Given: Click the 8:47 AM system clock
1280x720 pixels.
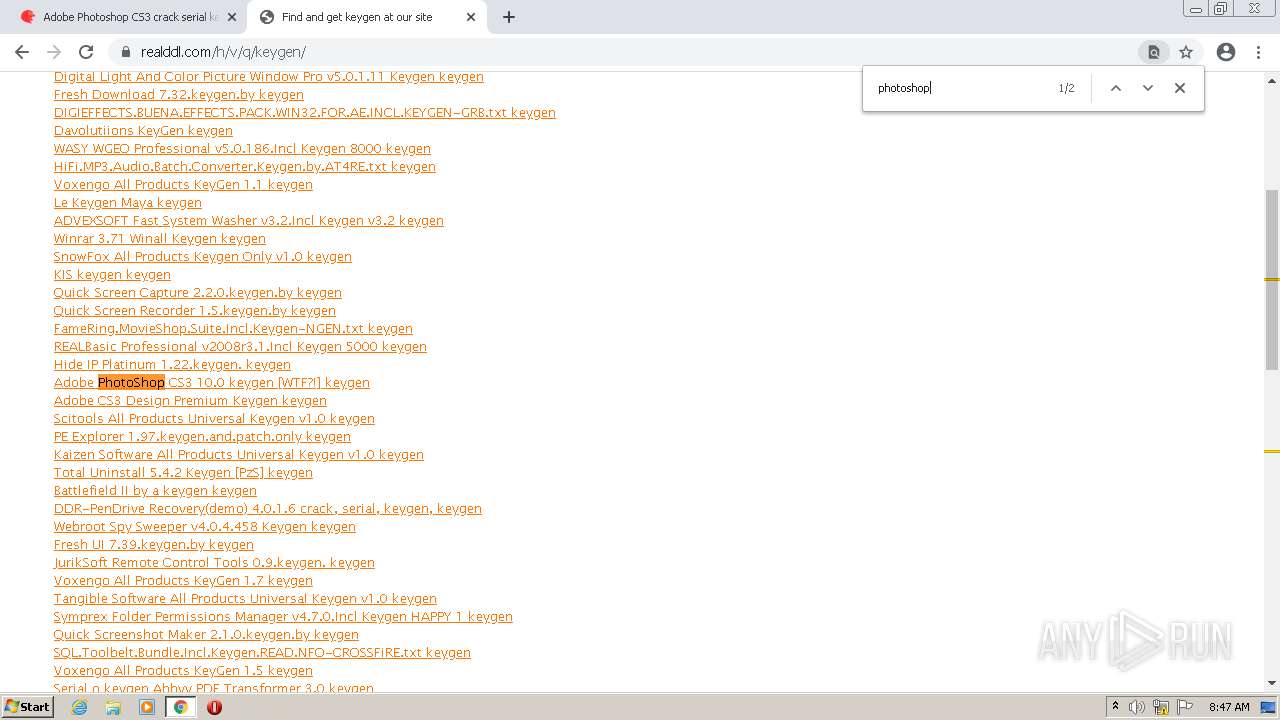Looking at the screenshot, I should 1229,707.
